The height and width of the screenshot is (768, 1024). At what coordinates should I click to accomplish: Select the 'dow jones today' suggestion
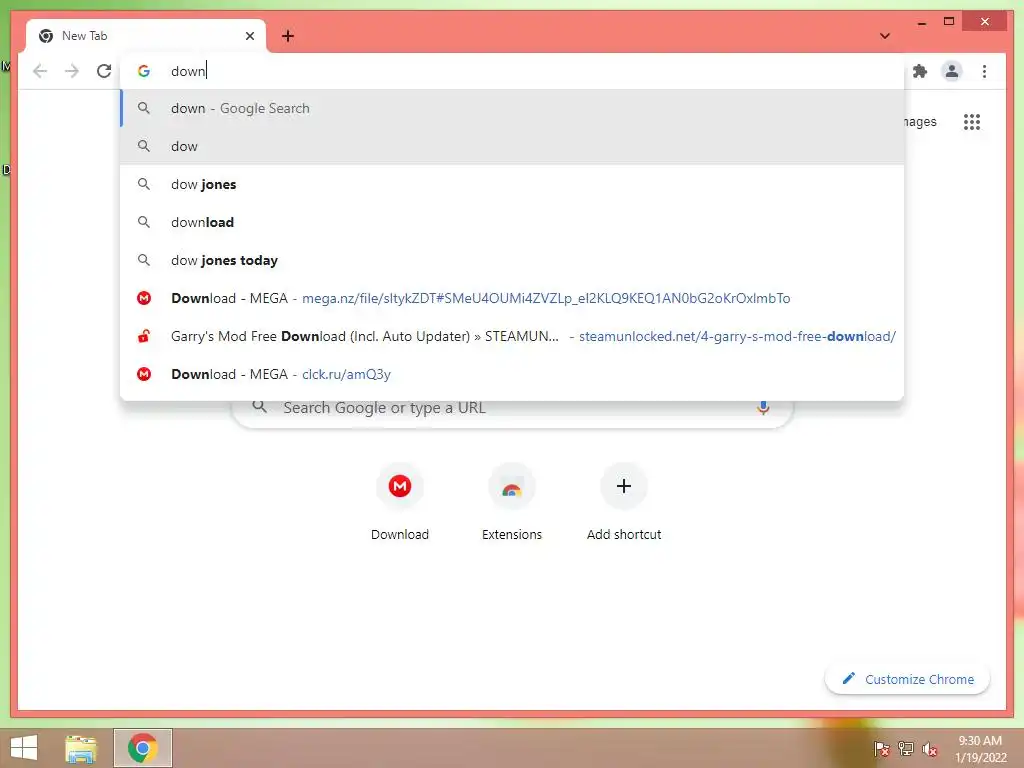(x=512, y=260)
